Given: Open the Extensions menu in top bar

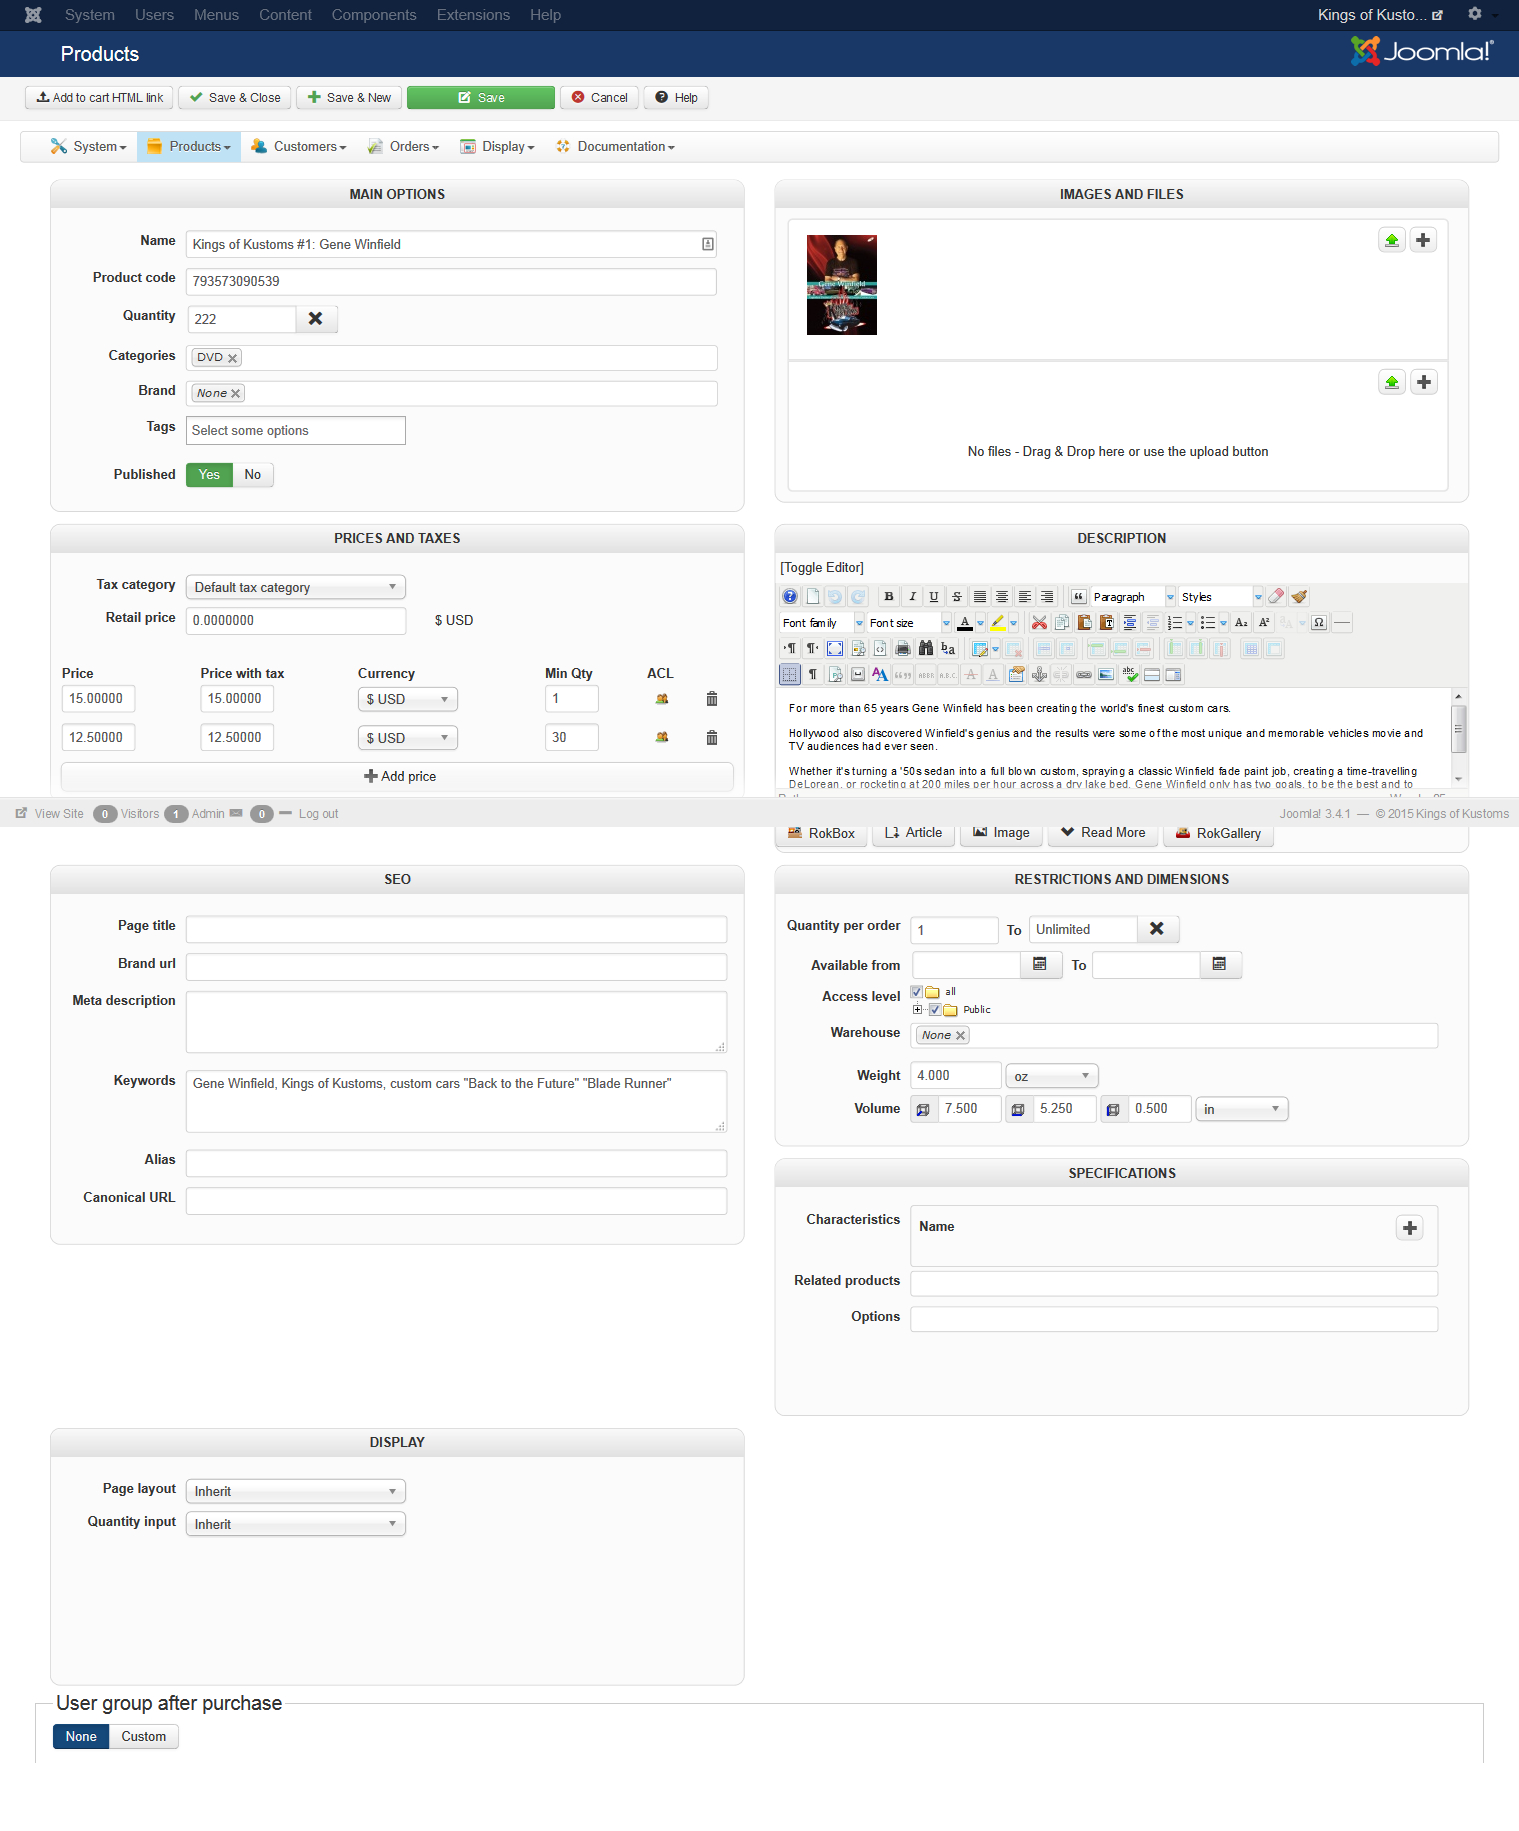Looking at the screenshot, I should 473,15.
